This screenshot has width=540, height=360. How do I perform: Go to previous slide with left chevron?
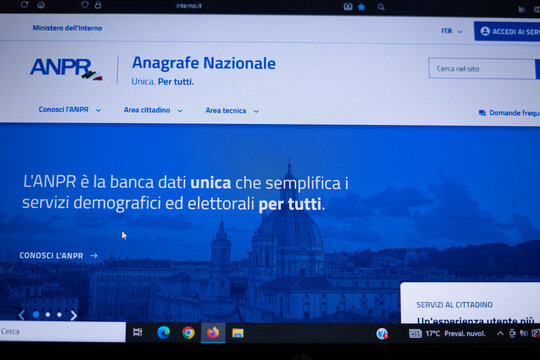pos(21,315)
